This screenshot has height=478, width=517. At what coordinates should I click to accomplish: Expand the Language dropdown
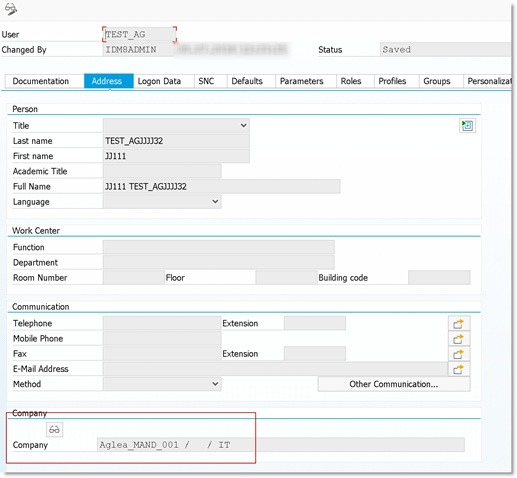[x=215, y=202]
